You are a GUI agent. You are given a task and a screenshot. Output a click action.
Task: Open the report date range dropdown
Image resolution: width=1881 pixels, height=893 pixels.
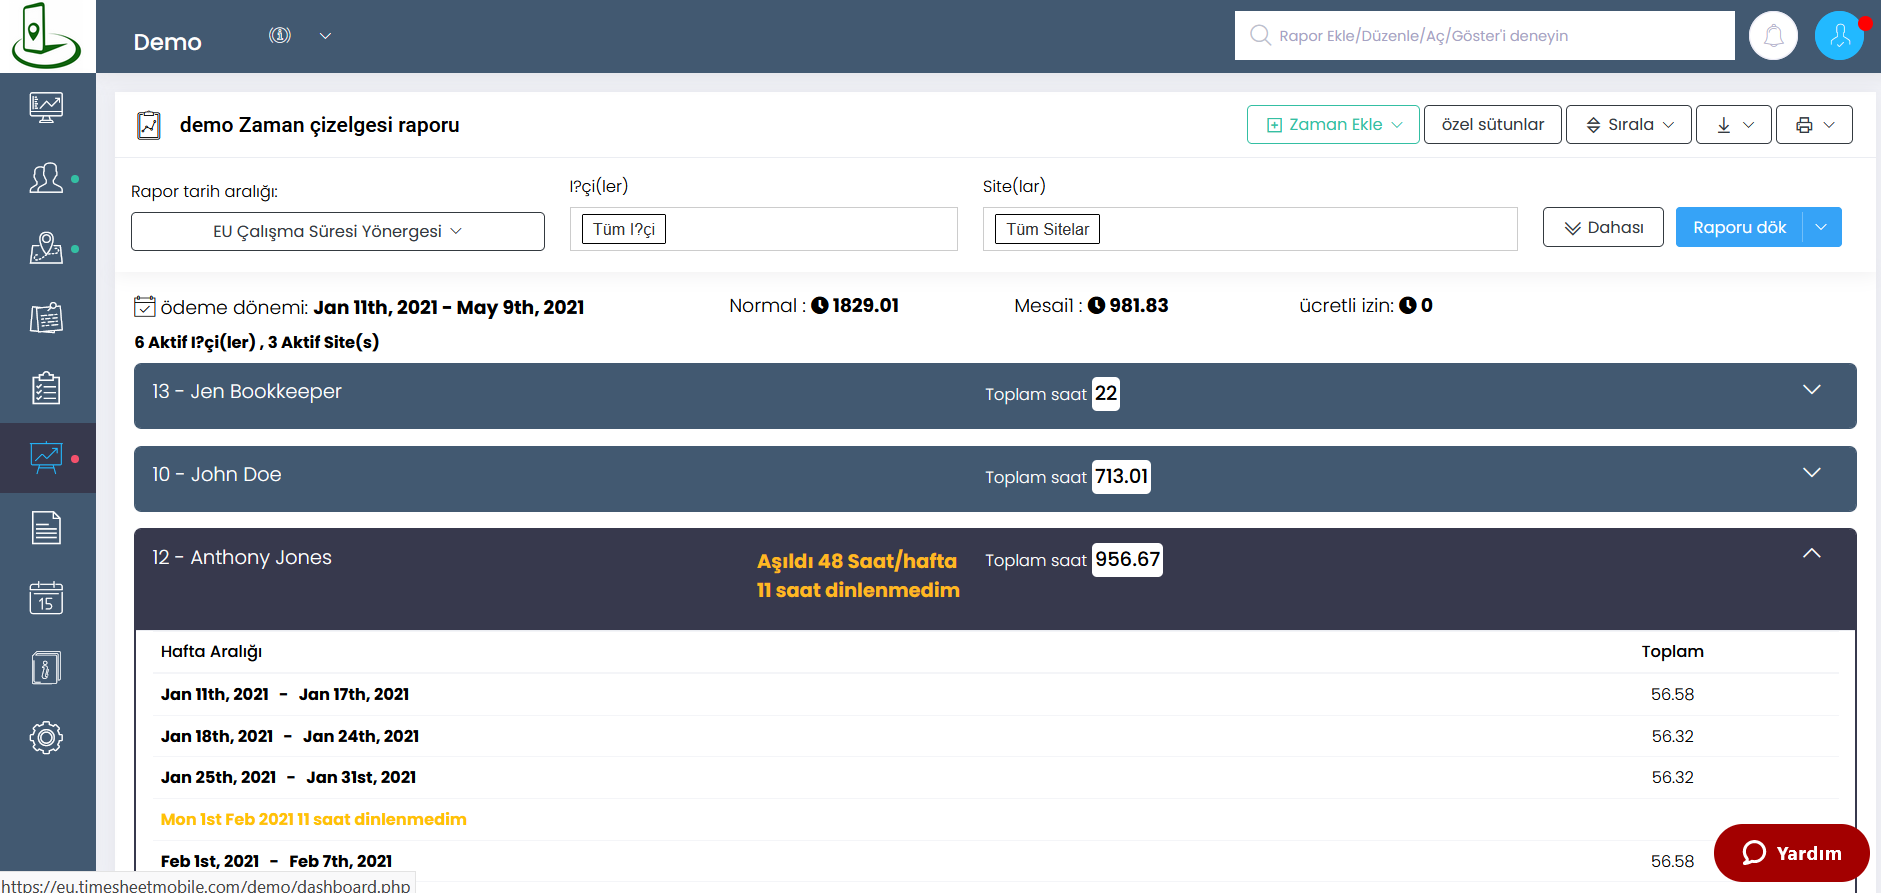(337, 231)
